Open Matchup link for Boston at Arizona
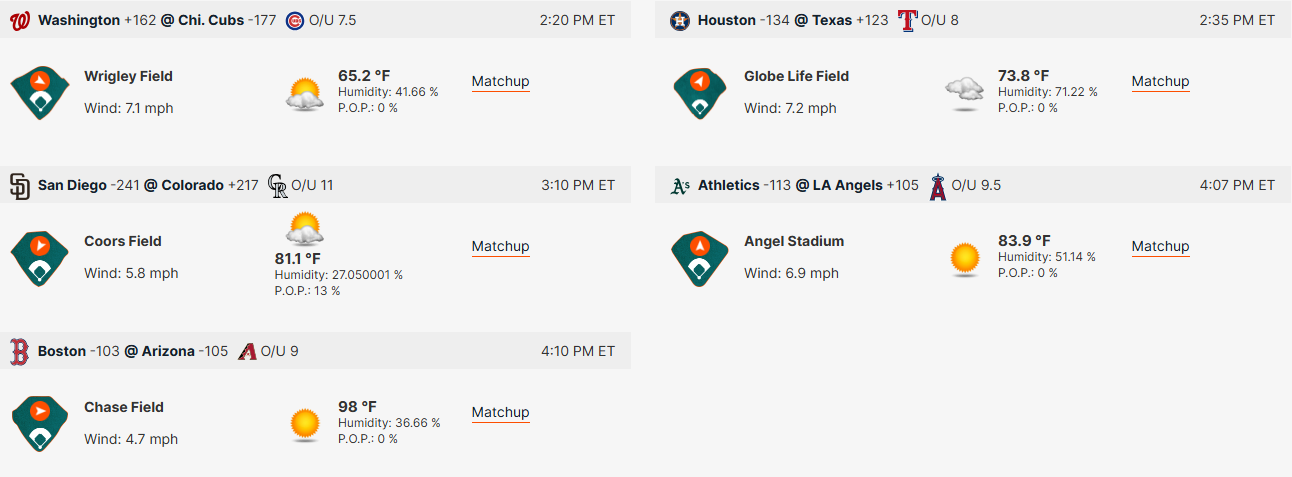The height and width of the screenshot is (477, 1292). [x=500, y=412]
